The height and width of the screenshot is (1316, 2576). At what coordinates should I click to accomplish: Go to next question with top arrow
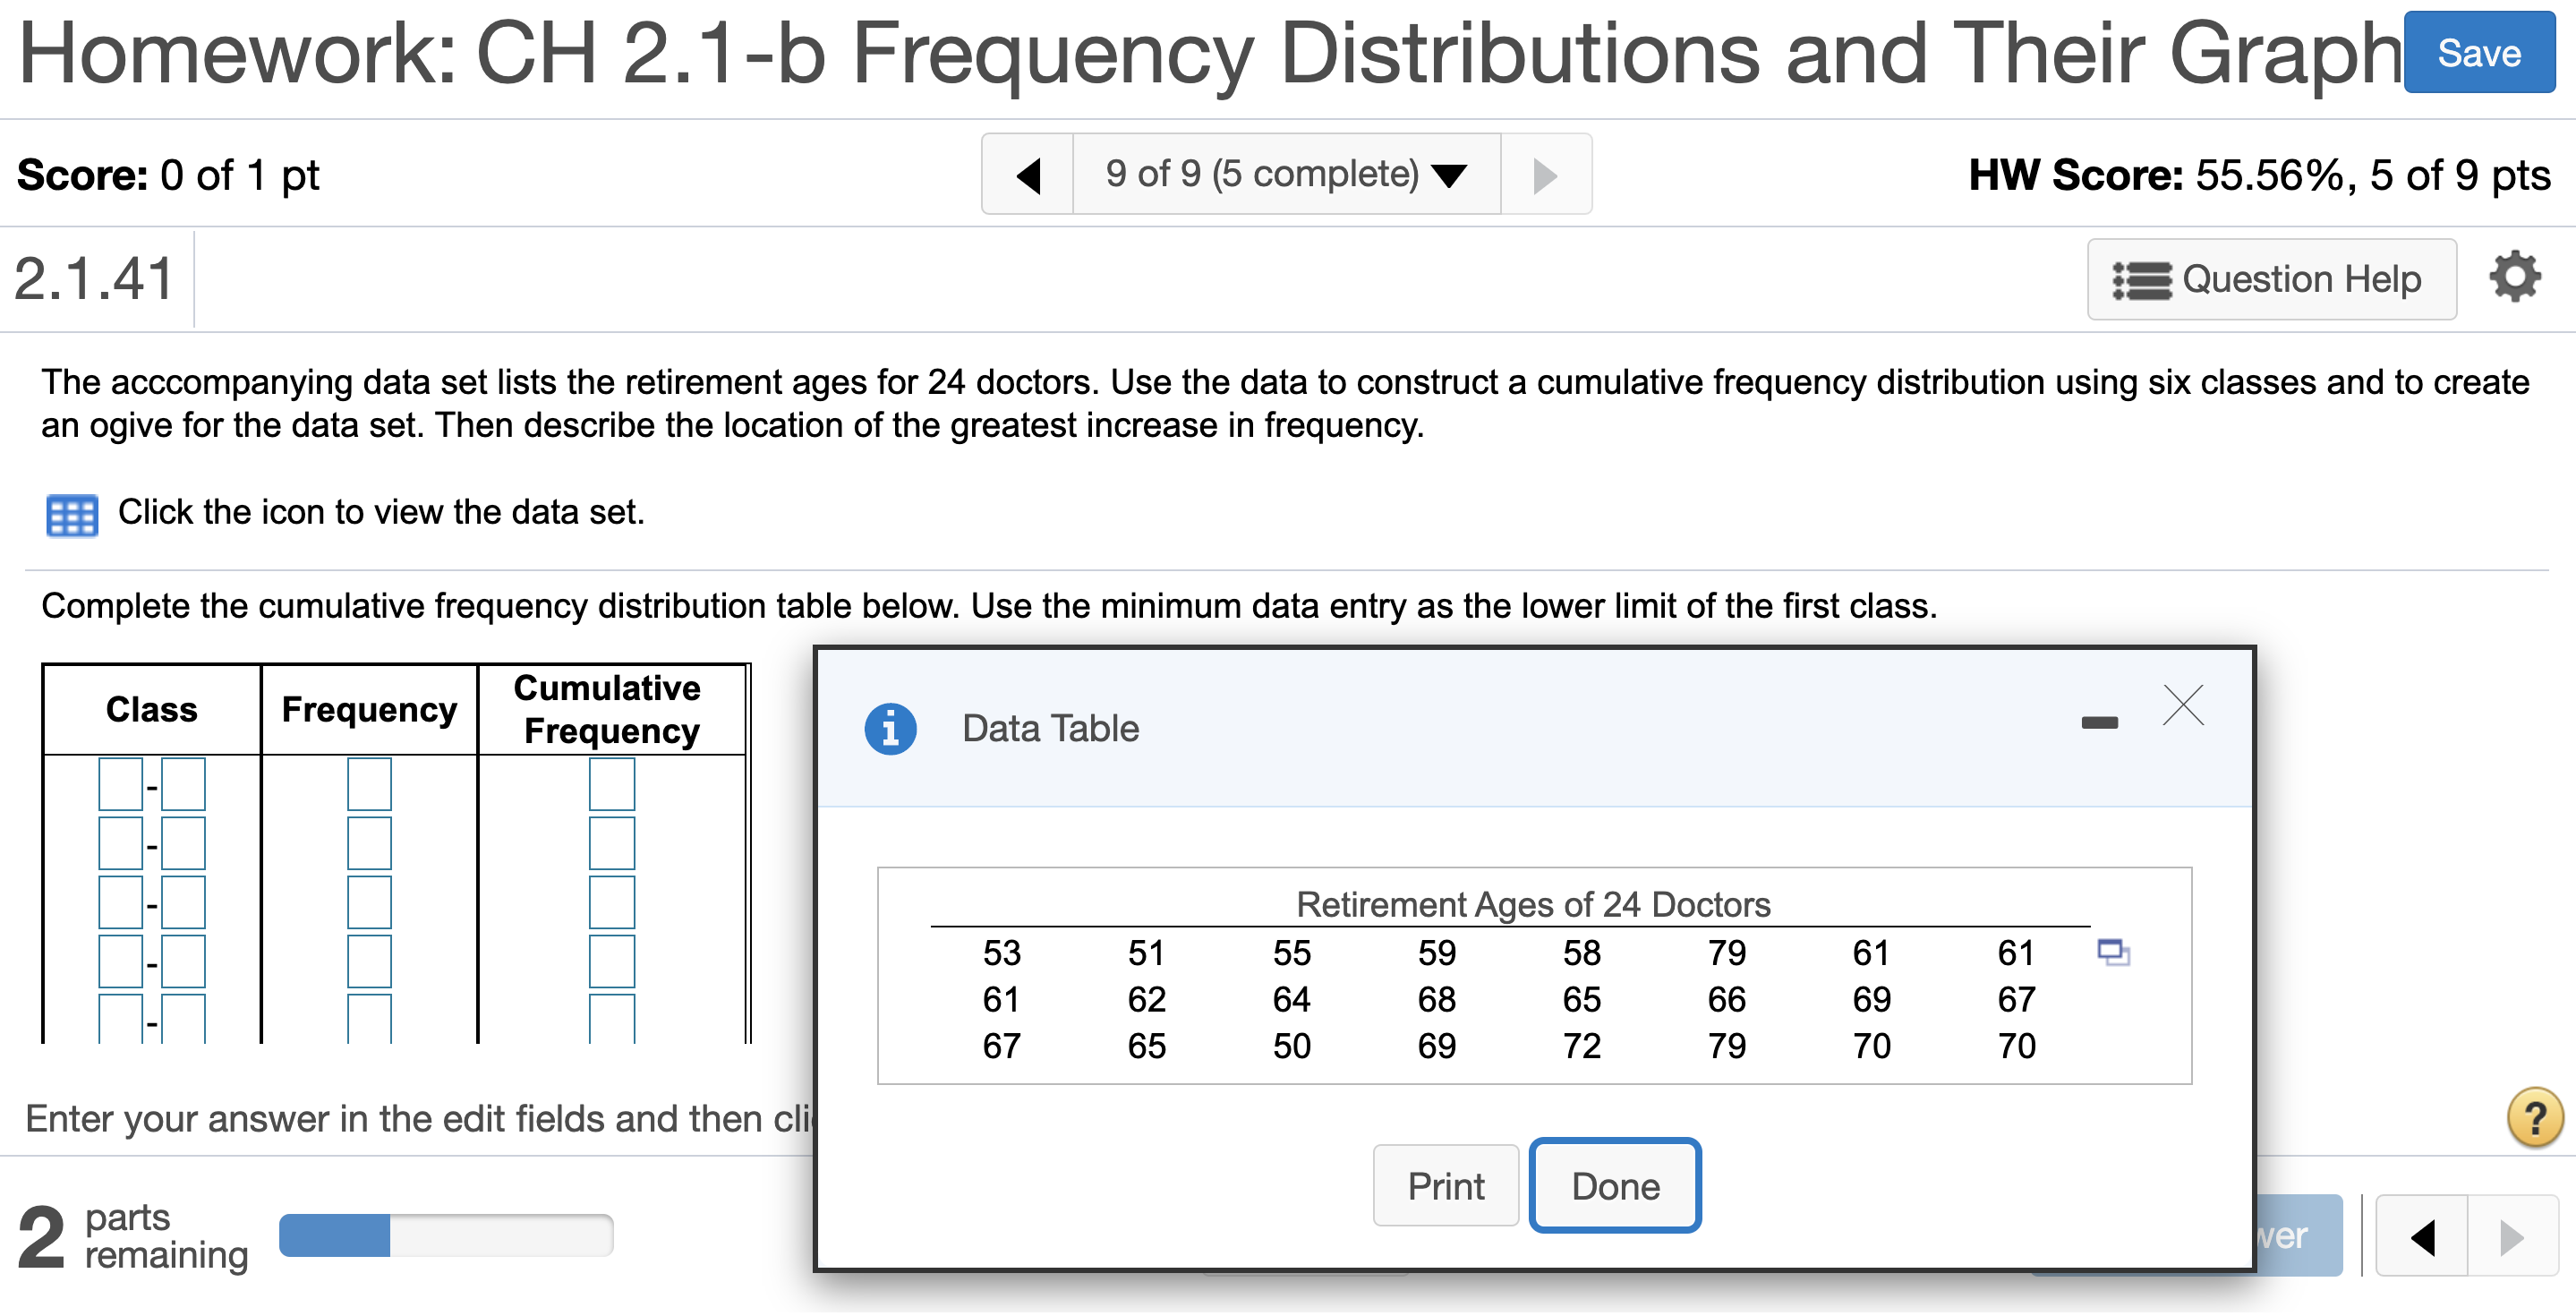click(x=1544, y=175)
